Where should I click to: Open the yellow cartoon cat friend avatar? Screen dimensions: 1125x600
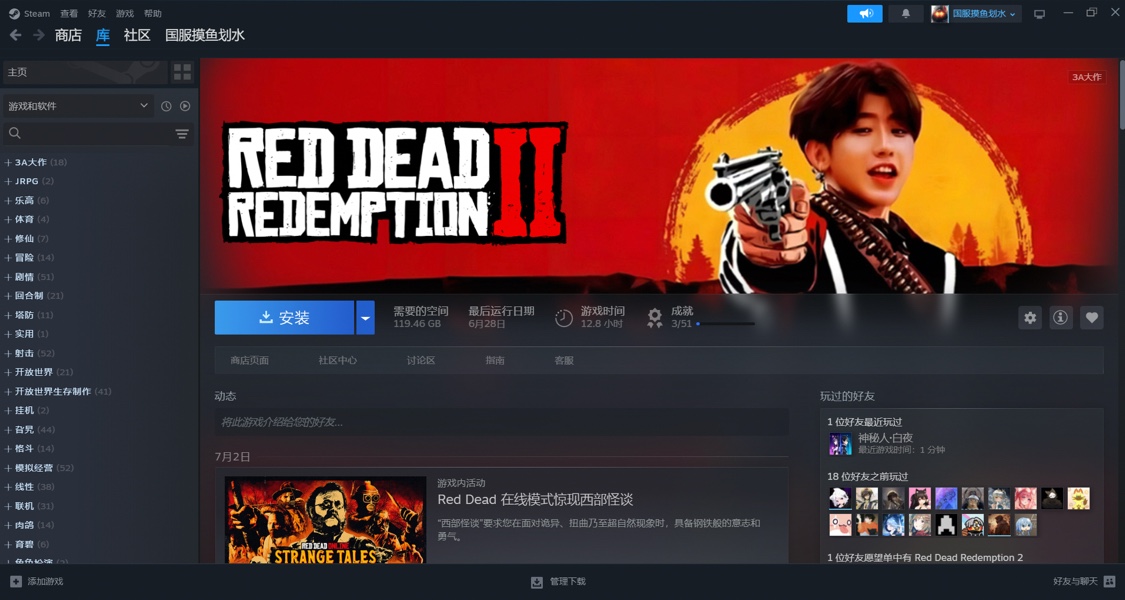click(x=1078, y=498)
